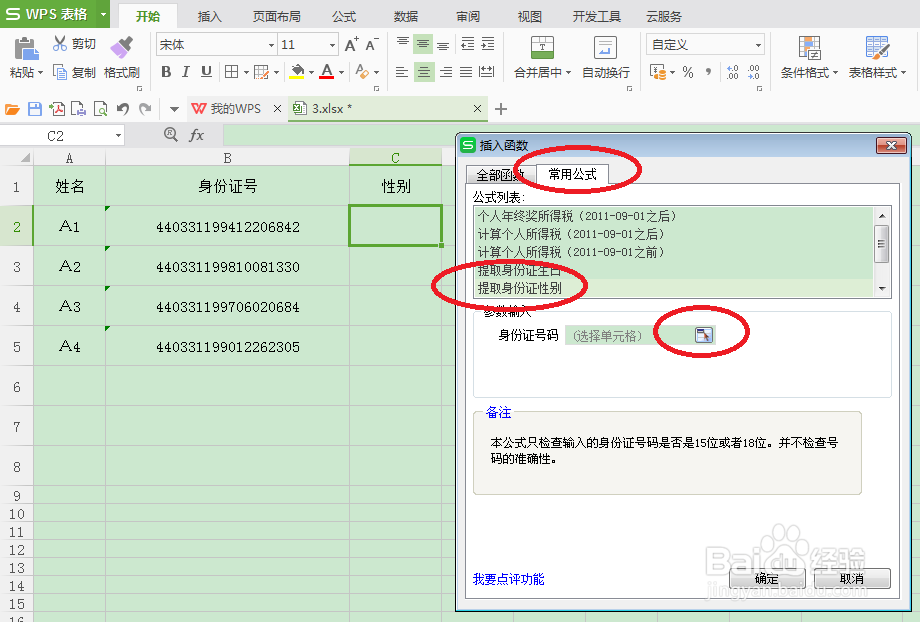Click 取消 button in dialog
920x622 pixels.
[x=852, y=579]
